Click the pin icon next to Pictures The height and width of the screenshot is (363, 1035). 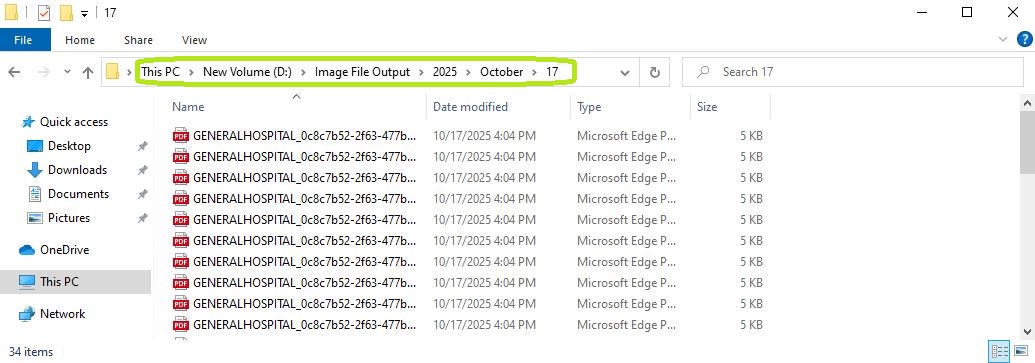click(x=142, y=218)
